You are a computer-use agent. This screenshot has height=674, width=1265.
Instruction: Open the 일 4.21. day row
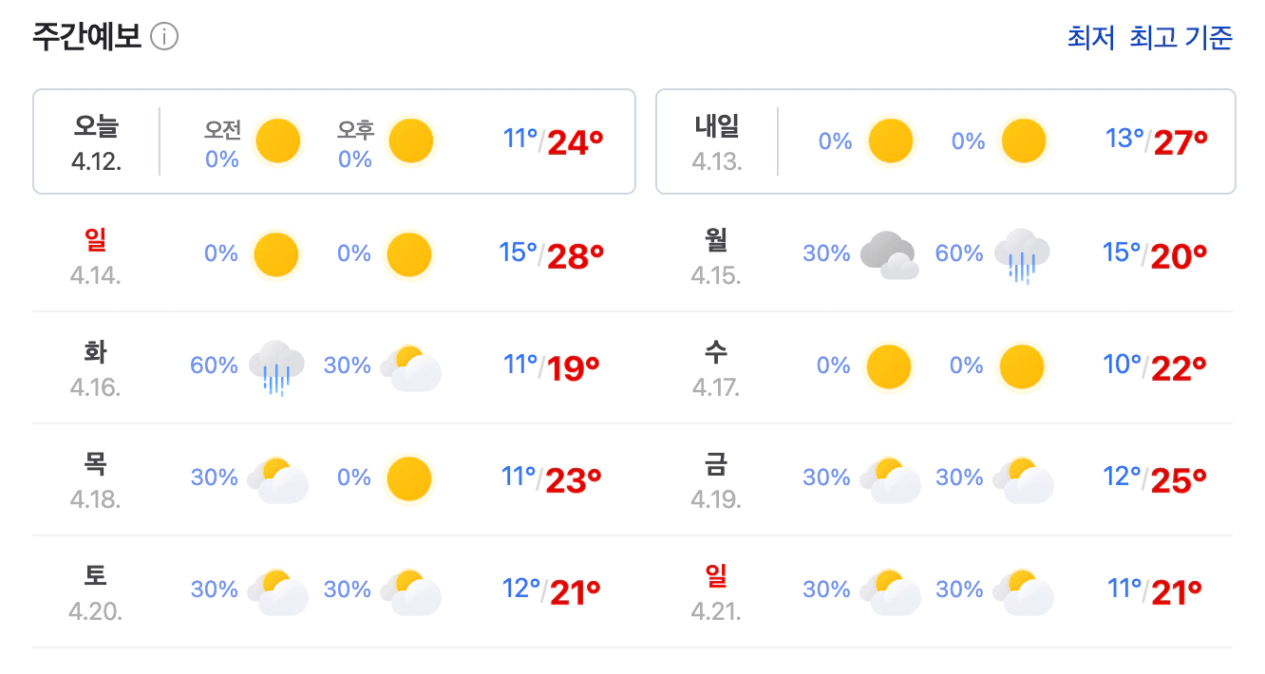coord(945,591)
